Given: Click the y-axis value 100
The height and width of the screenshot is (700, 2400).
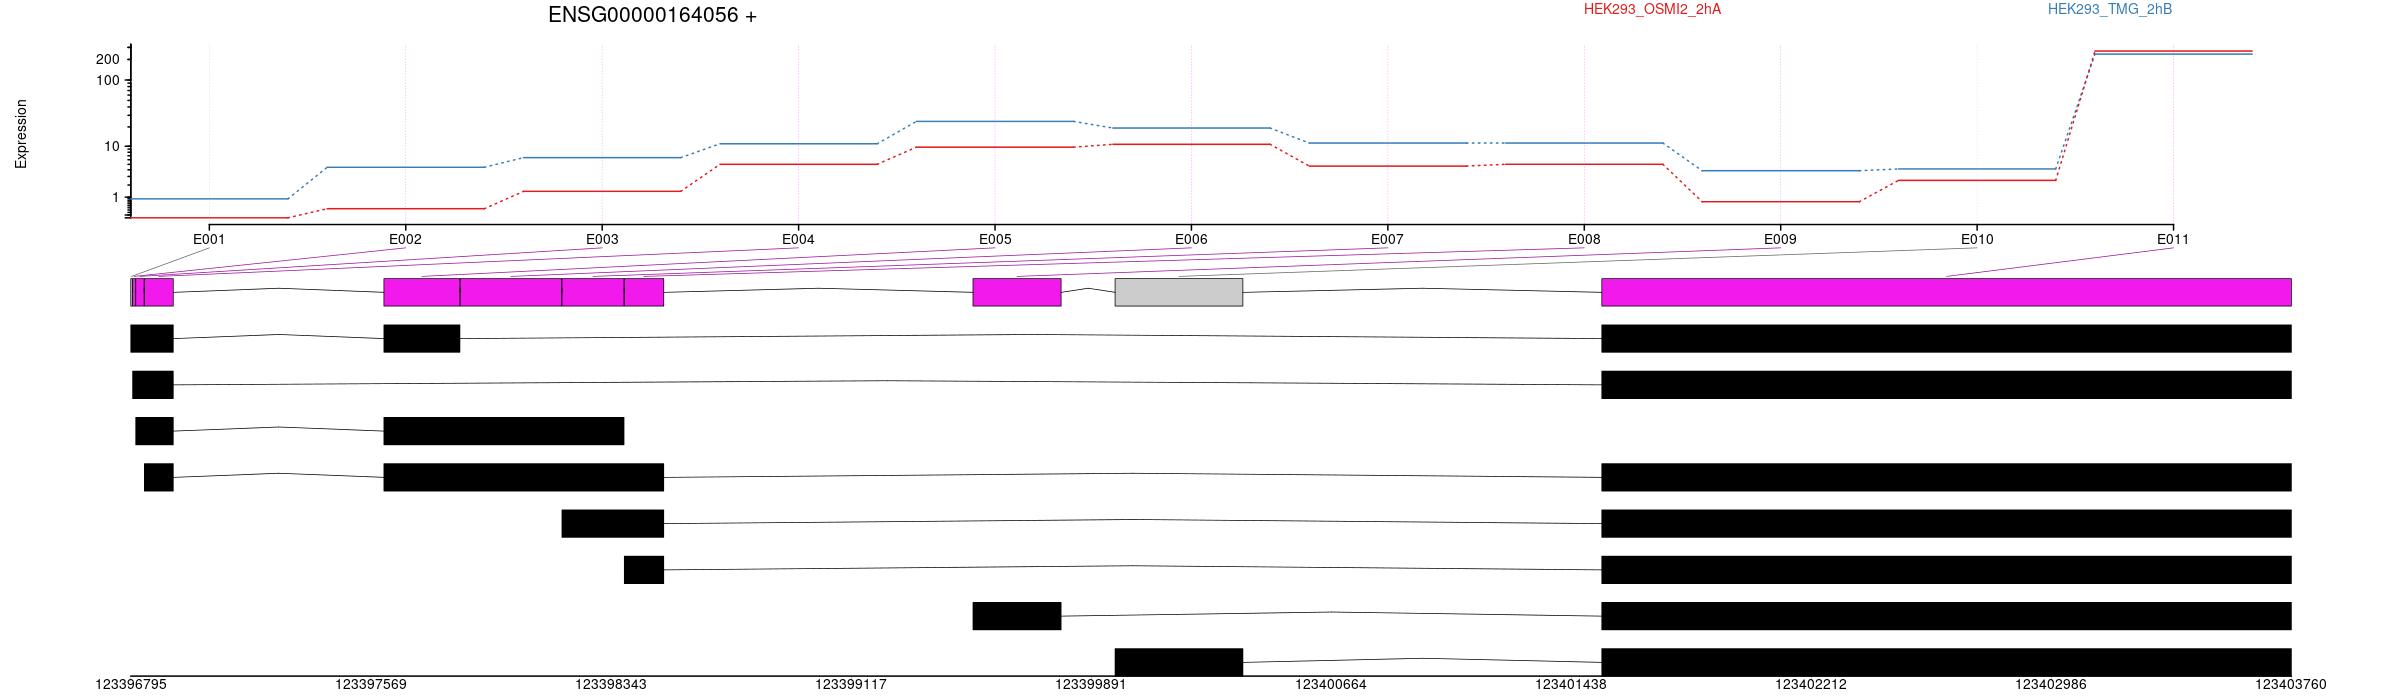Looking at the screenshot, I should click(107, 80).
